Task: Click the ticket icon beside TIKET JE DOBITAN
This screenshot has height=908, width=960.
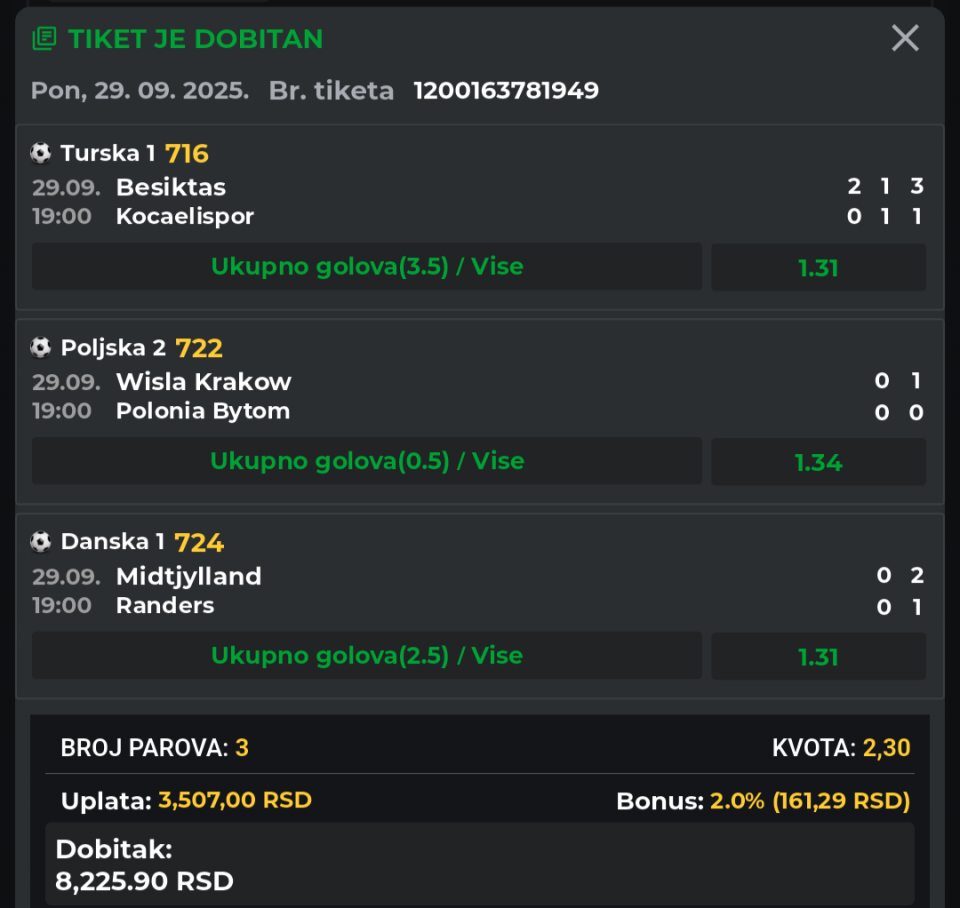Action: (44, 39)
